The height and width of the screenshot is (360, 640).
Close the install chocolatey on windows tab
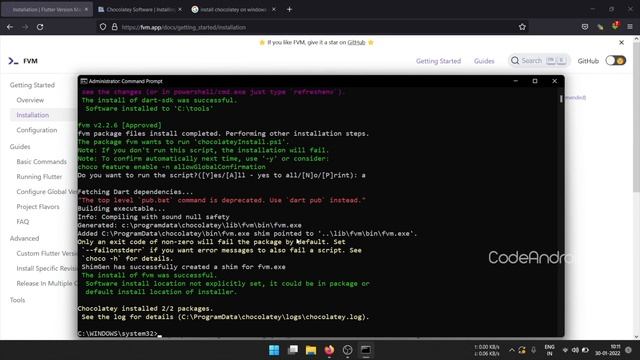[x=273, y=9]
